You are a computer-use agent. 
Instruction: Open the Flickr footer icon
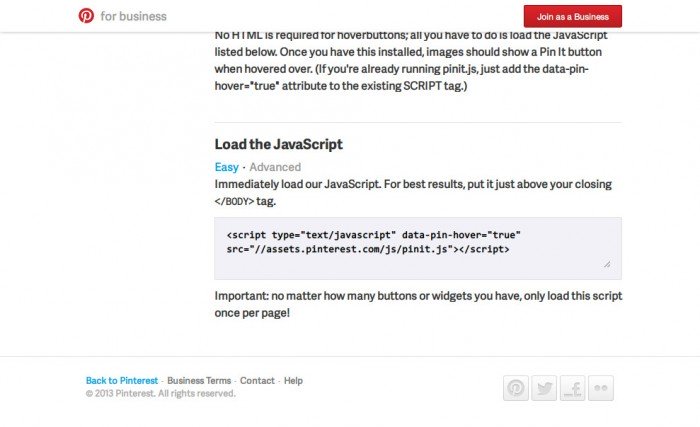coord(600,388)
